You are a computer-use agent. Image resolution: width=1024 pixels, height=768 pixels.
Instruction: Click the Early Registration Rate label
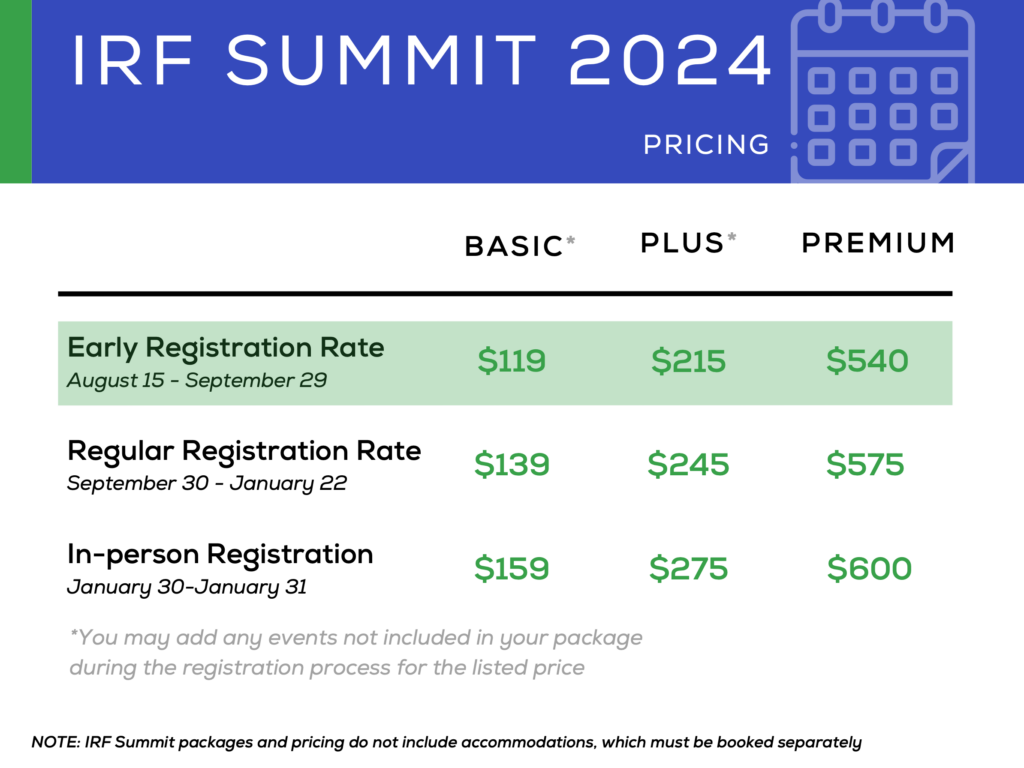coord(226,347)
